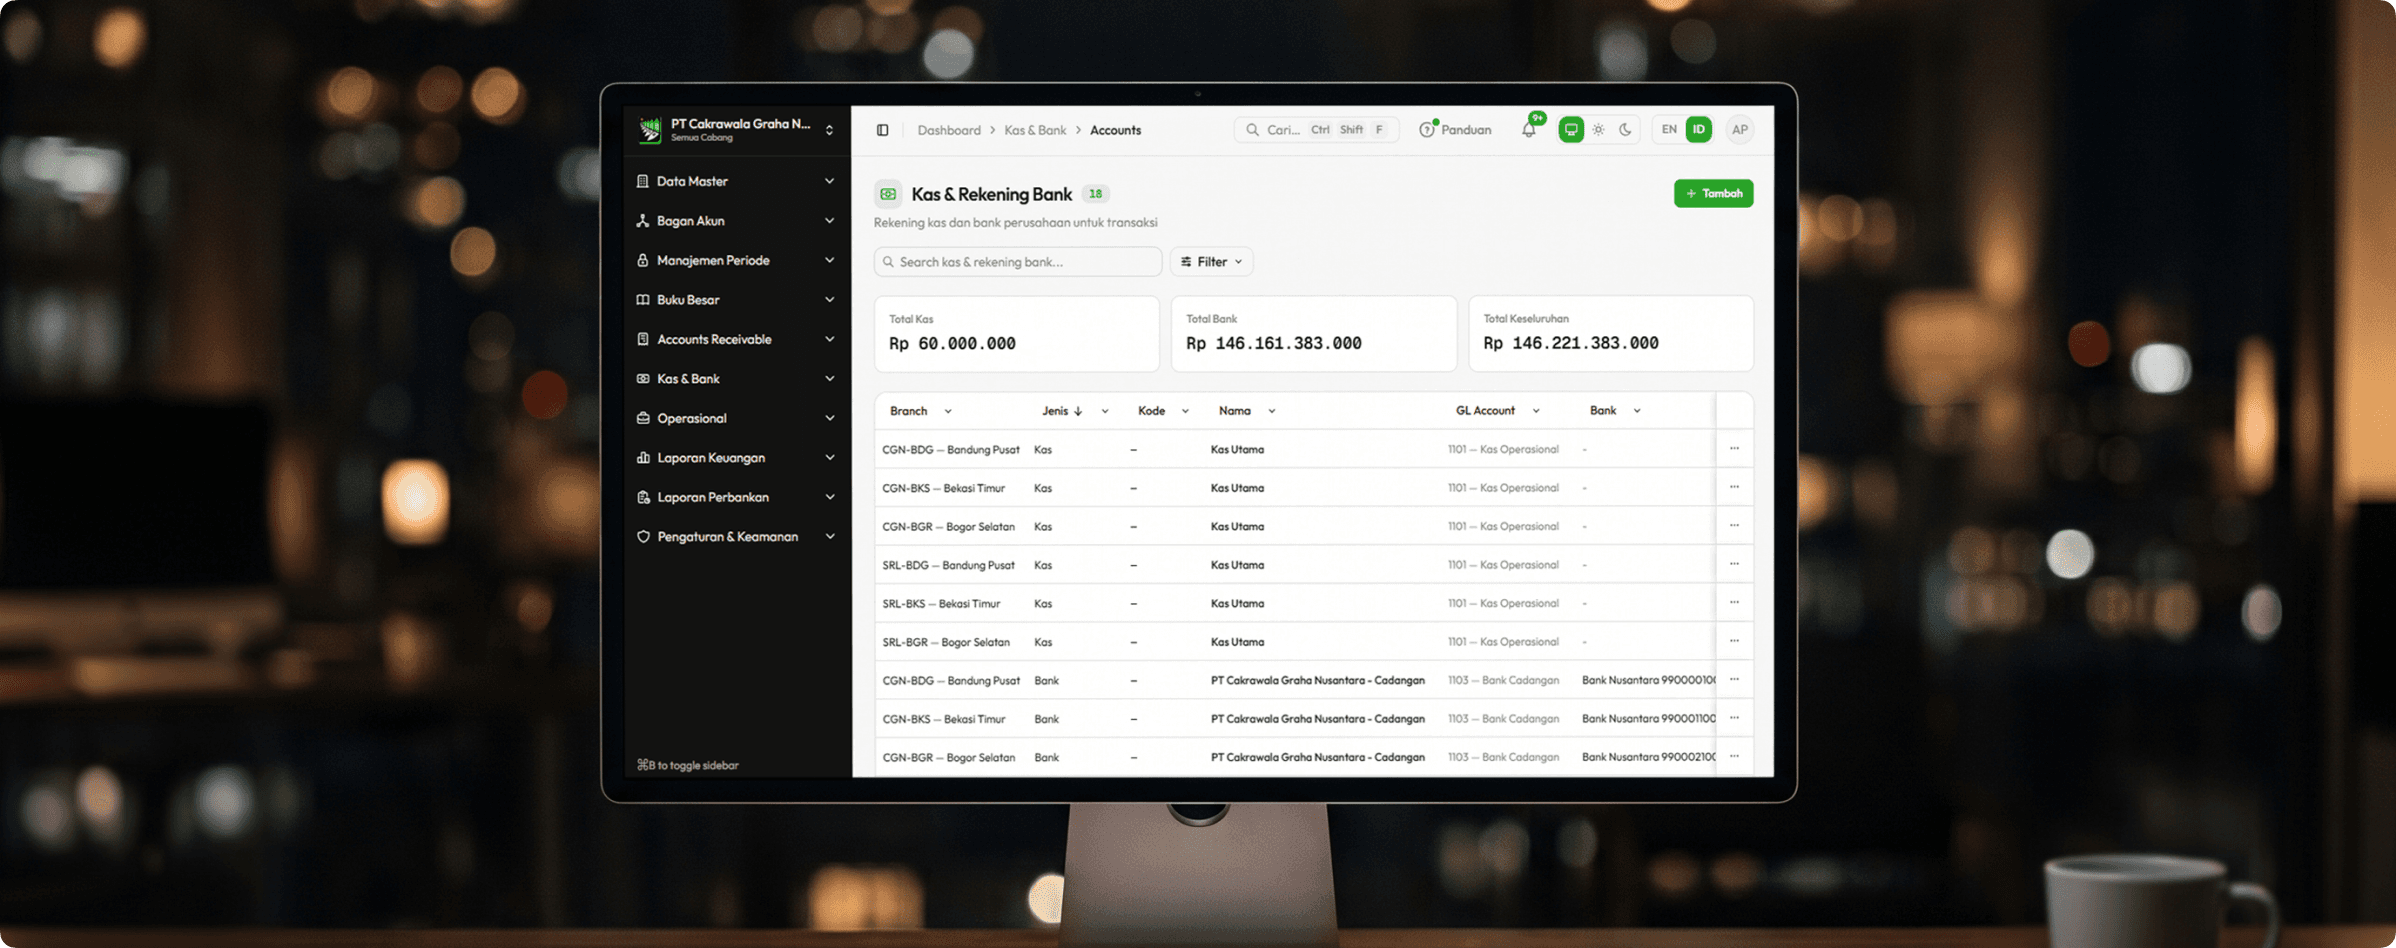Focus the Search kas & rekening bank field
Image resolution: width=2396 pixels, height=948 pixels.
[1018, 262]
